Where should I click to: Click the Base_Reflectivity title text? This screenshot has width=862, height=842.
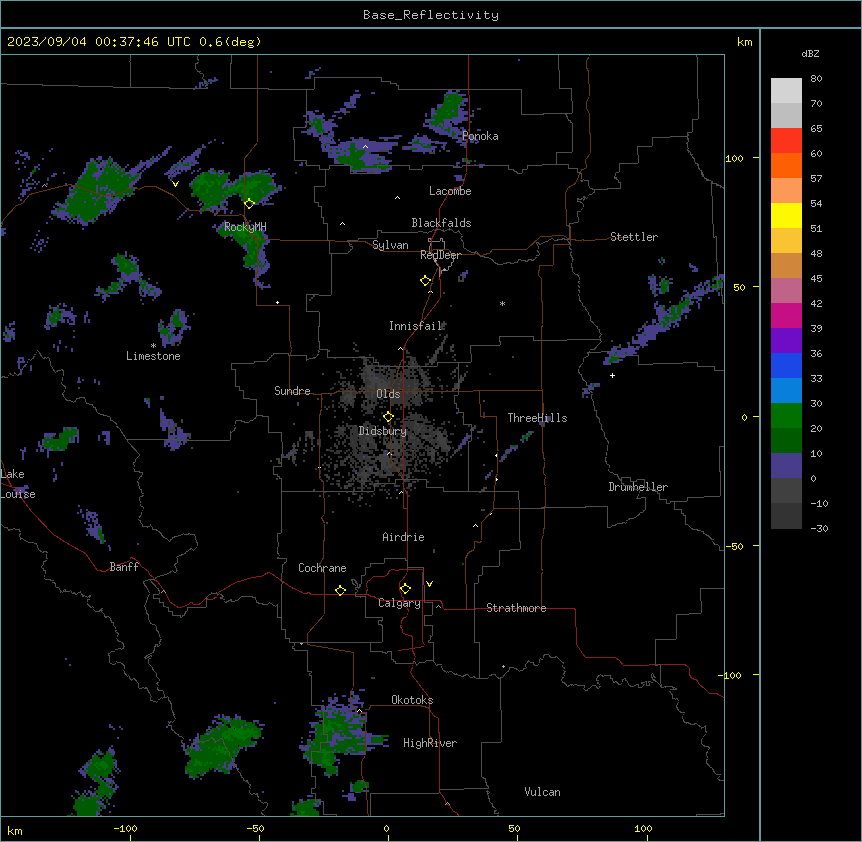(x=431, y=15)
